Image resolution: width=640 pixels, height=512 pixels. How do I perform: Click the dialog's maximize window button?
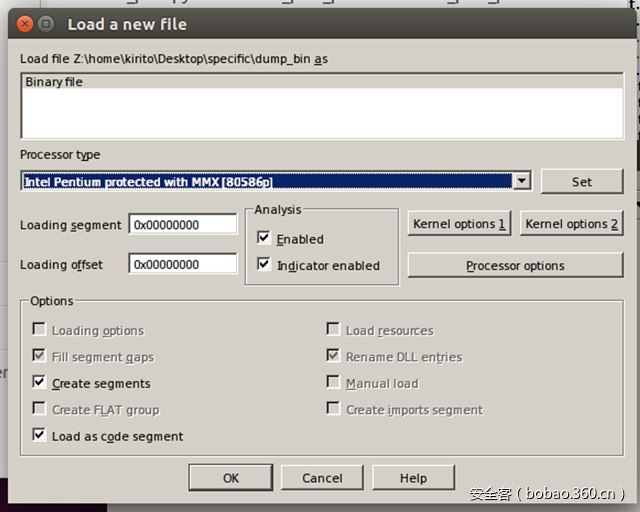46,24
